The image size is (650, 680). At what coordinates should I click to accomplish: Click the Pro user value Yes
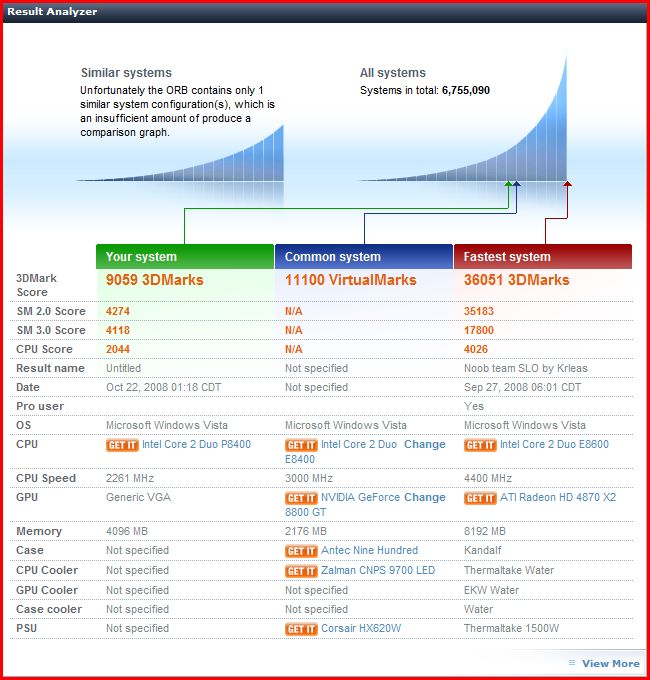point(474,406)
